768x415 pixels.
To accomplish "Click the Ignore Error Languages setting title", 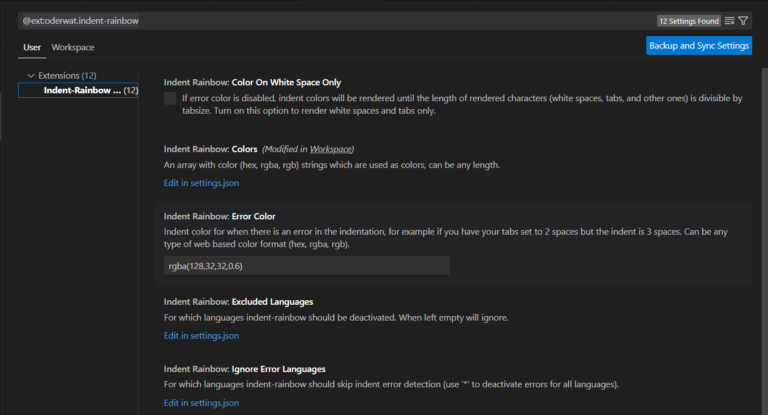I will tap(245, 368).
